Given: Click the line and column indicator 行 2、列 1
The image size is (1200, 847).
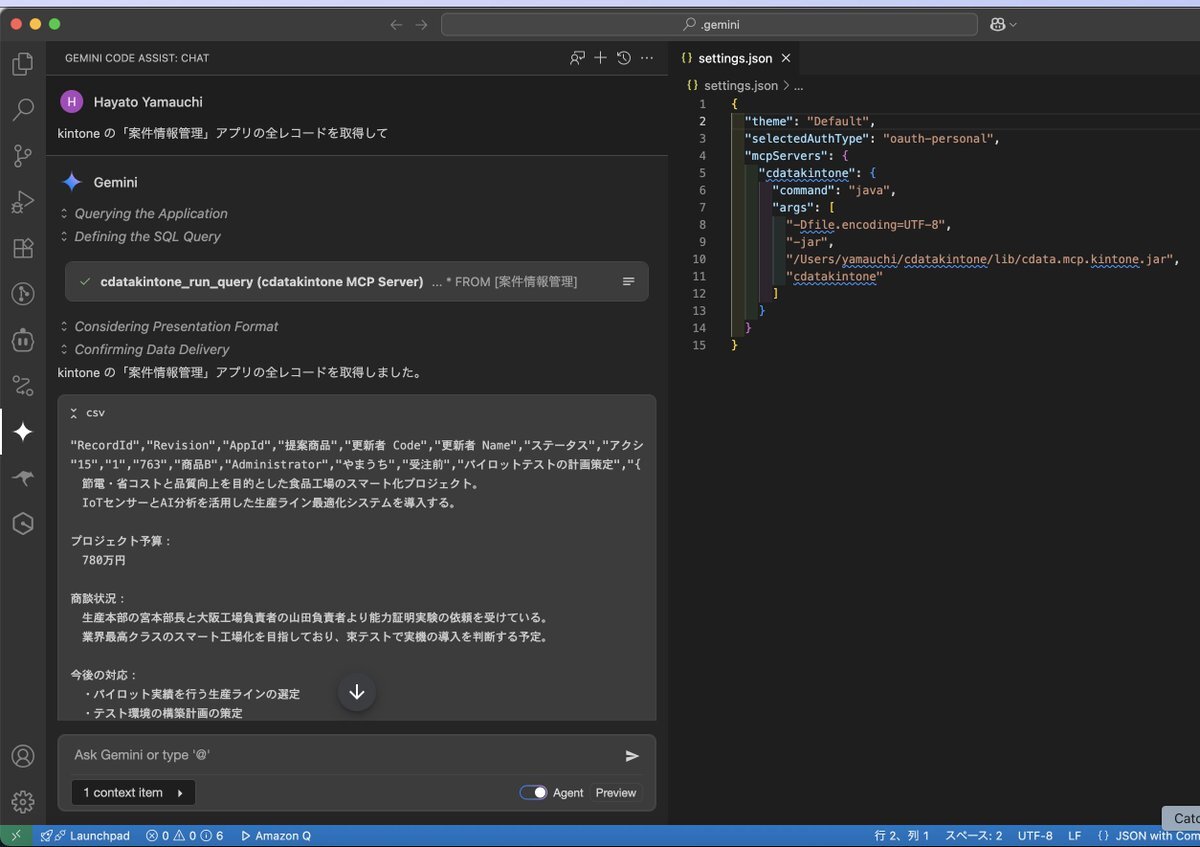Looking at the screenshot, I should point(902,835).
